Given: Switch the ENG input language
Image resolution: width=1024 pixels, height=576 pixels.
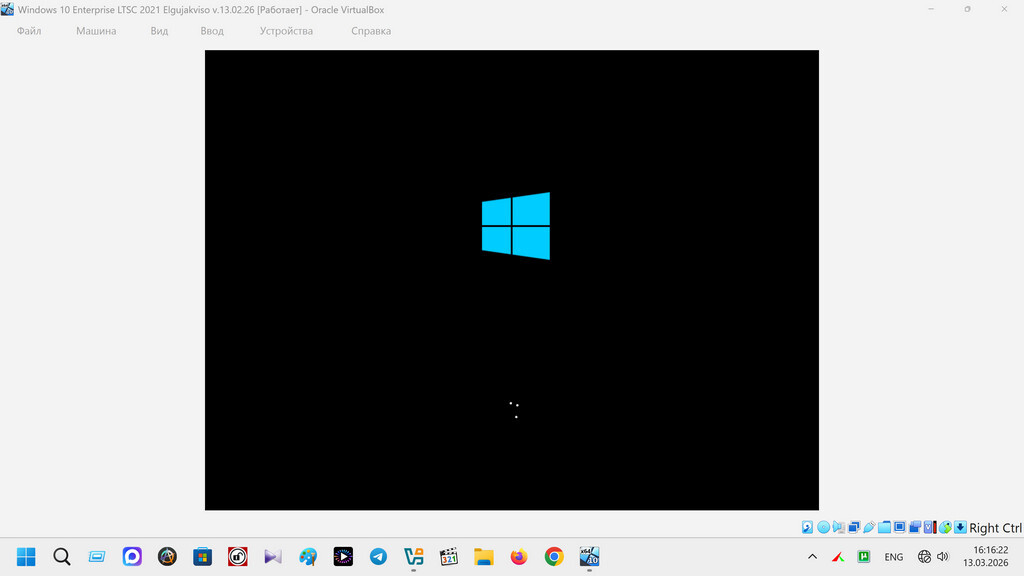Looking at the screenshot, I should pyautogui.click(x=893, y=557).
